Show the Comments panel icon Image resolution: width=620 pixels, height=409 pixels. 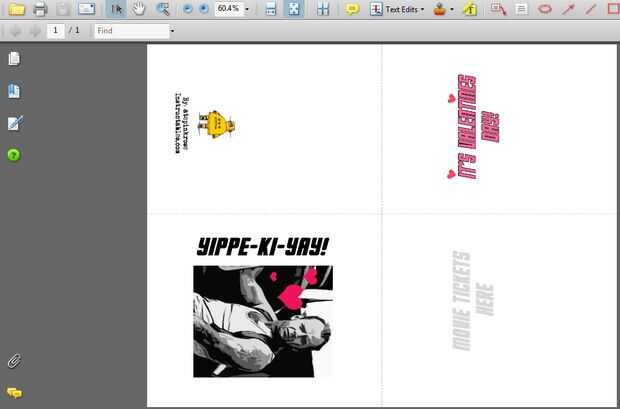point(15,392)
